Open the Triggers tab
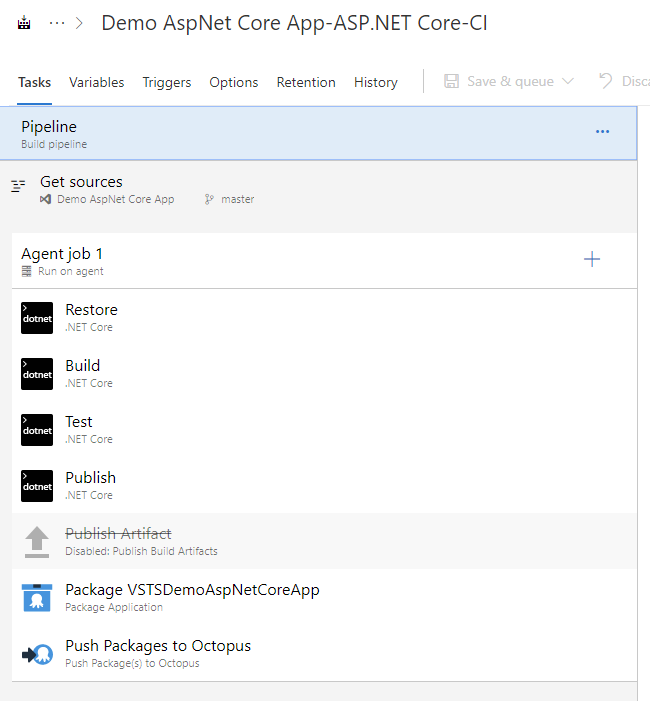The height and width of the screenshot is (701, 650). pyautogui.click(x=167, y=82)
